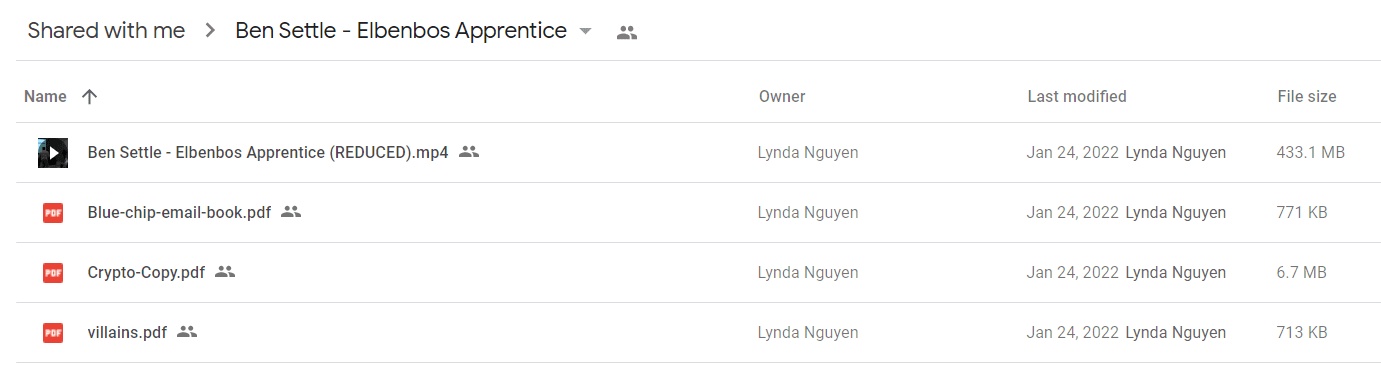Sort by the Name column header
Image resolution: width=1381 pixels, height=365 pixels.
[45, 97]
